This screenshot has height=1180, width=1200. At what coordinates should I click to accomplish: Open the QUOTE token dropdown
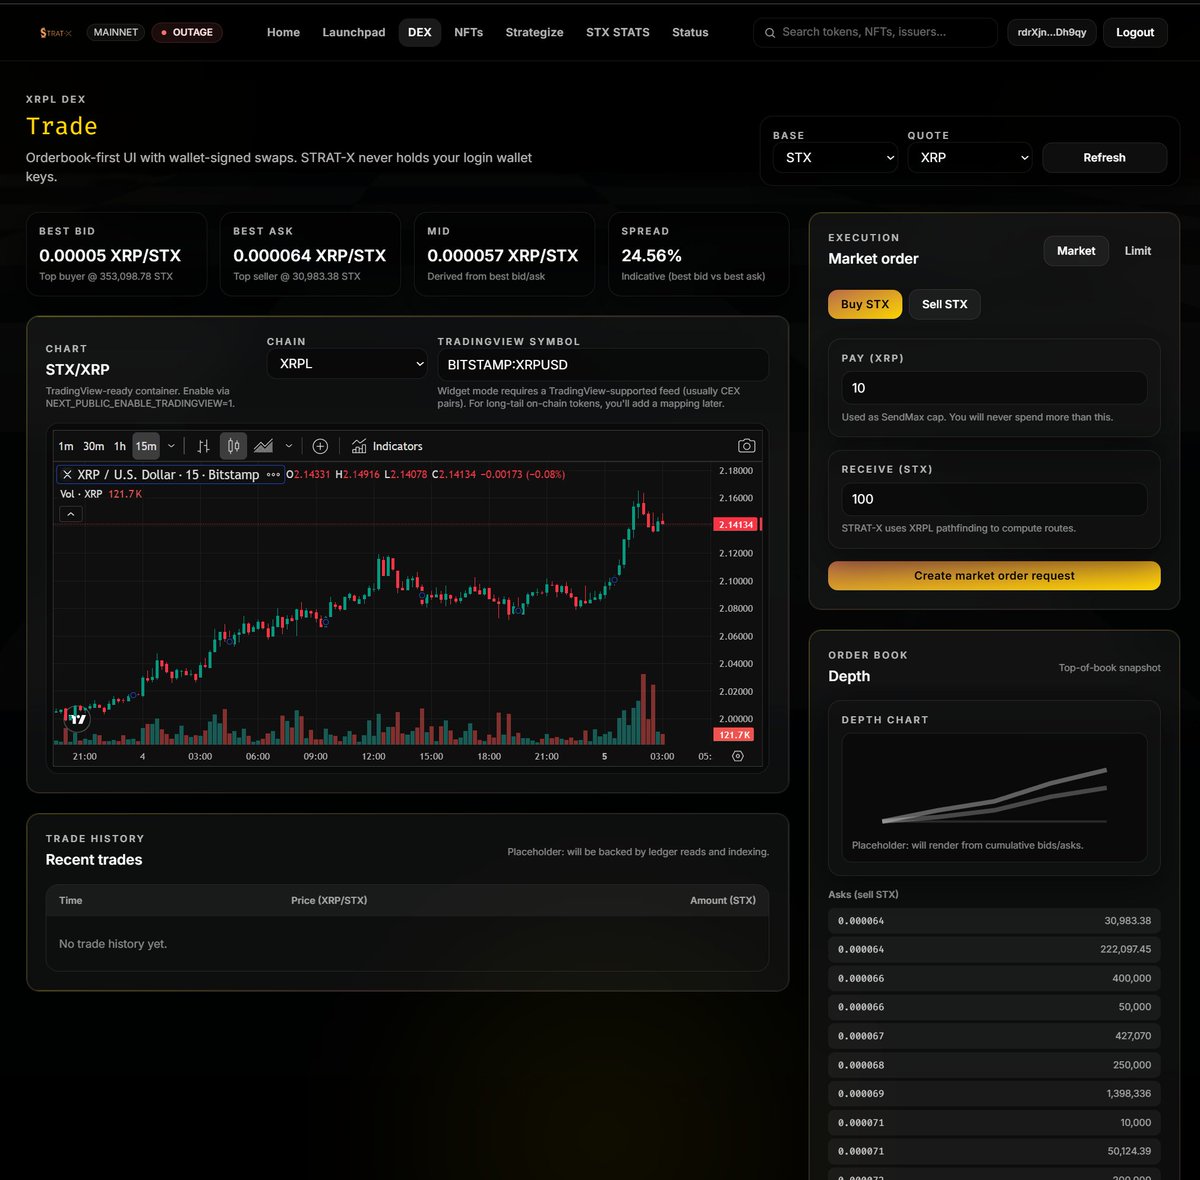point(970,158)
